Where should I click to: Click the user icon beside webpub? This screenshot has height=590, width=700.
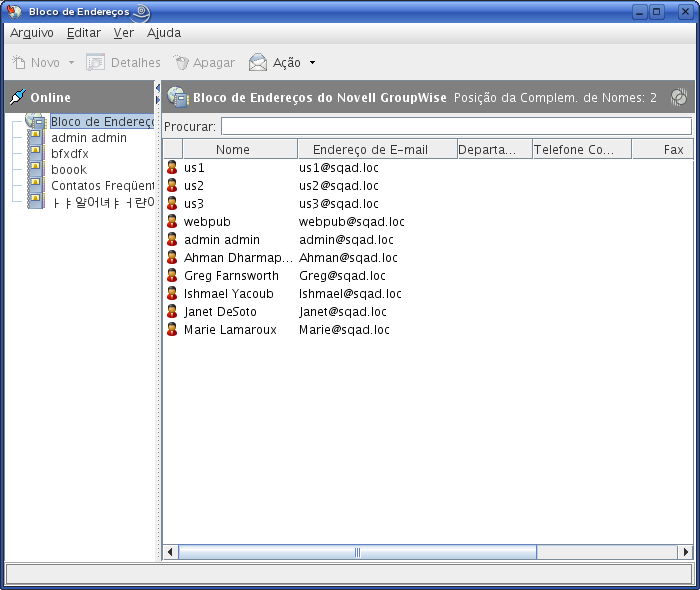(172, 222)
